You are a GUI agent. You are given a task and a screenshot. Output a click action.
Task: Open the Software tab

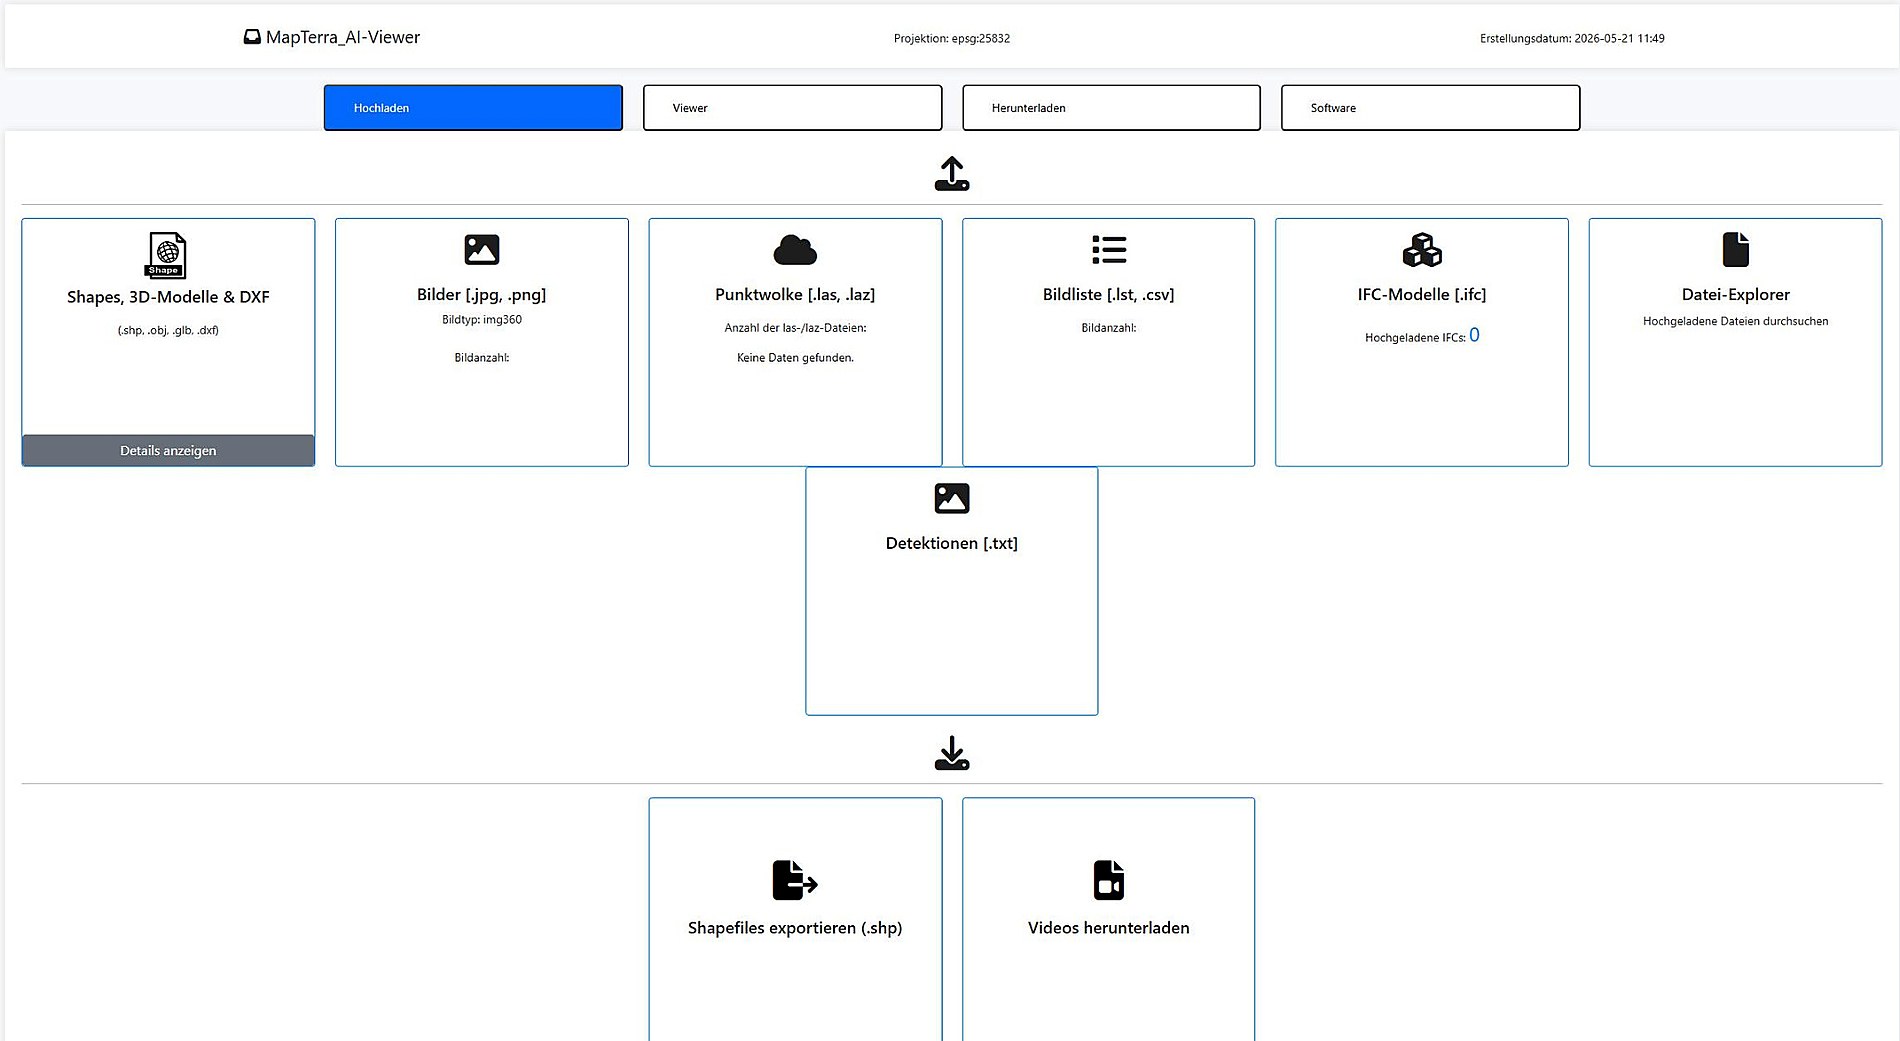point(1430,107)
